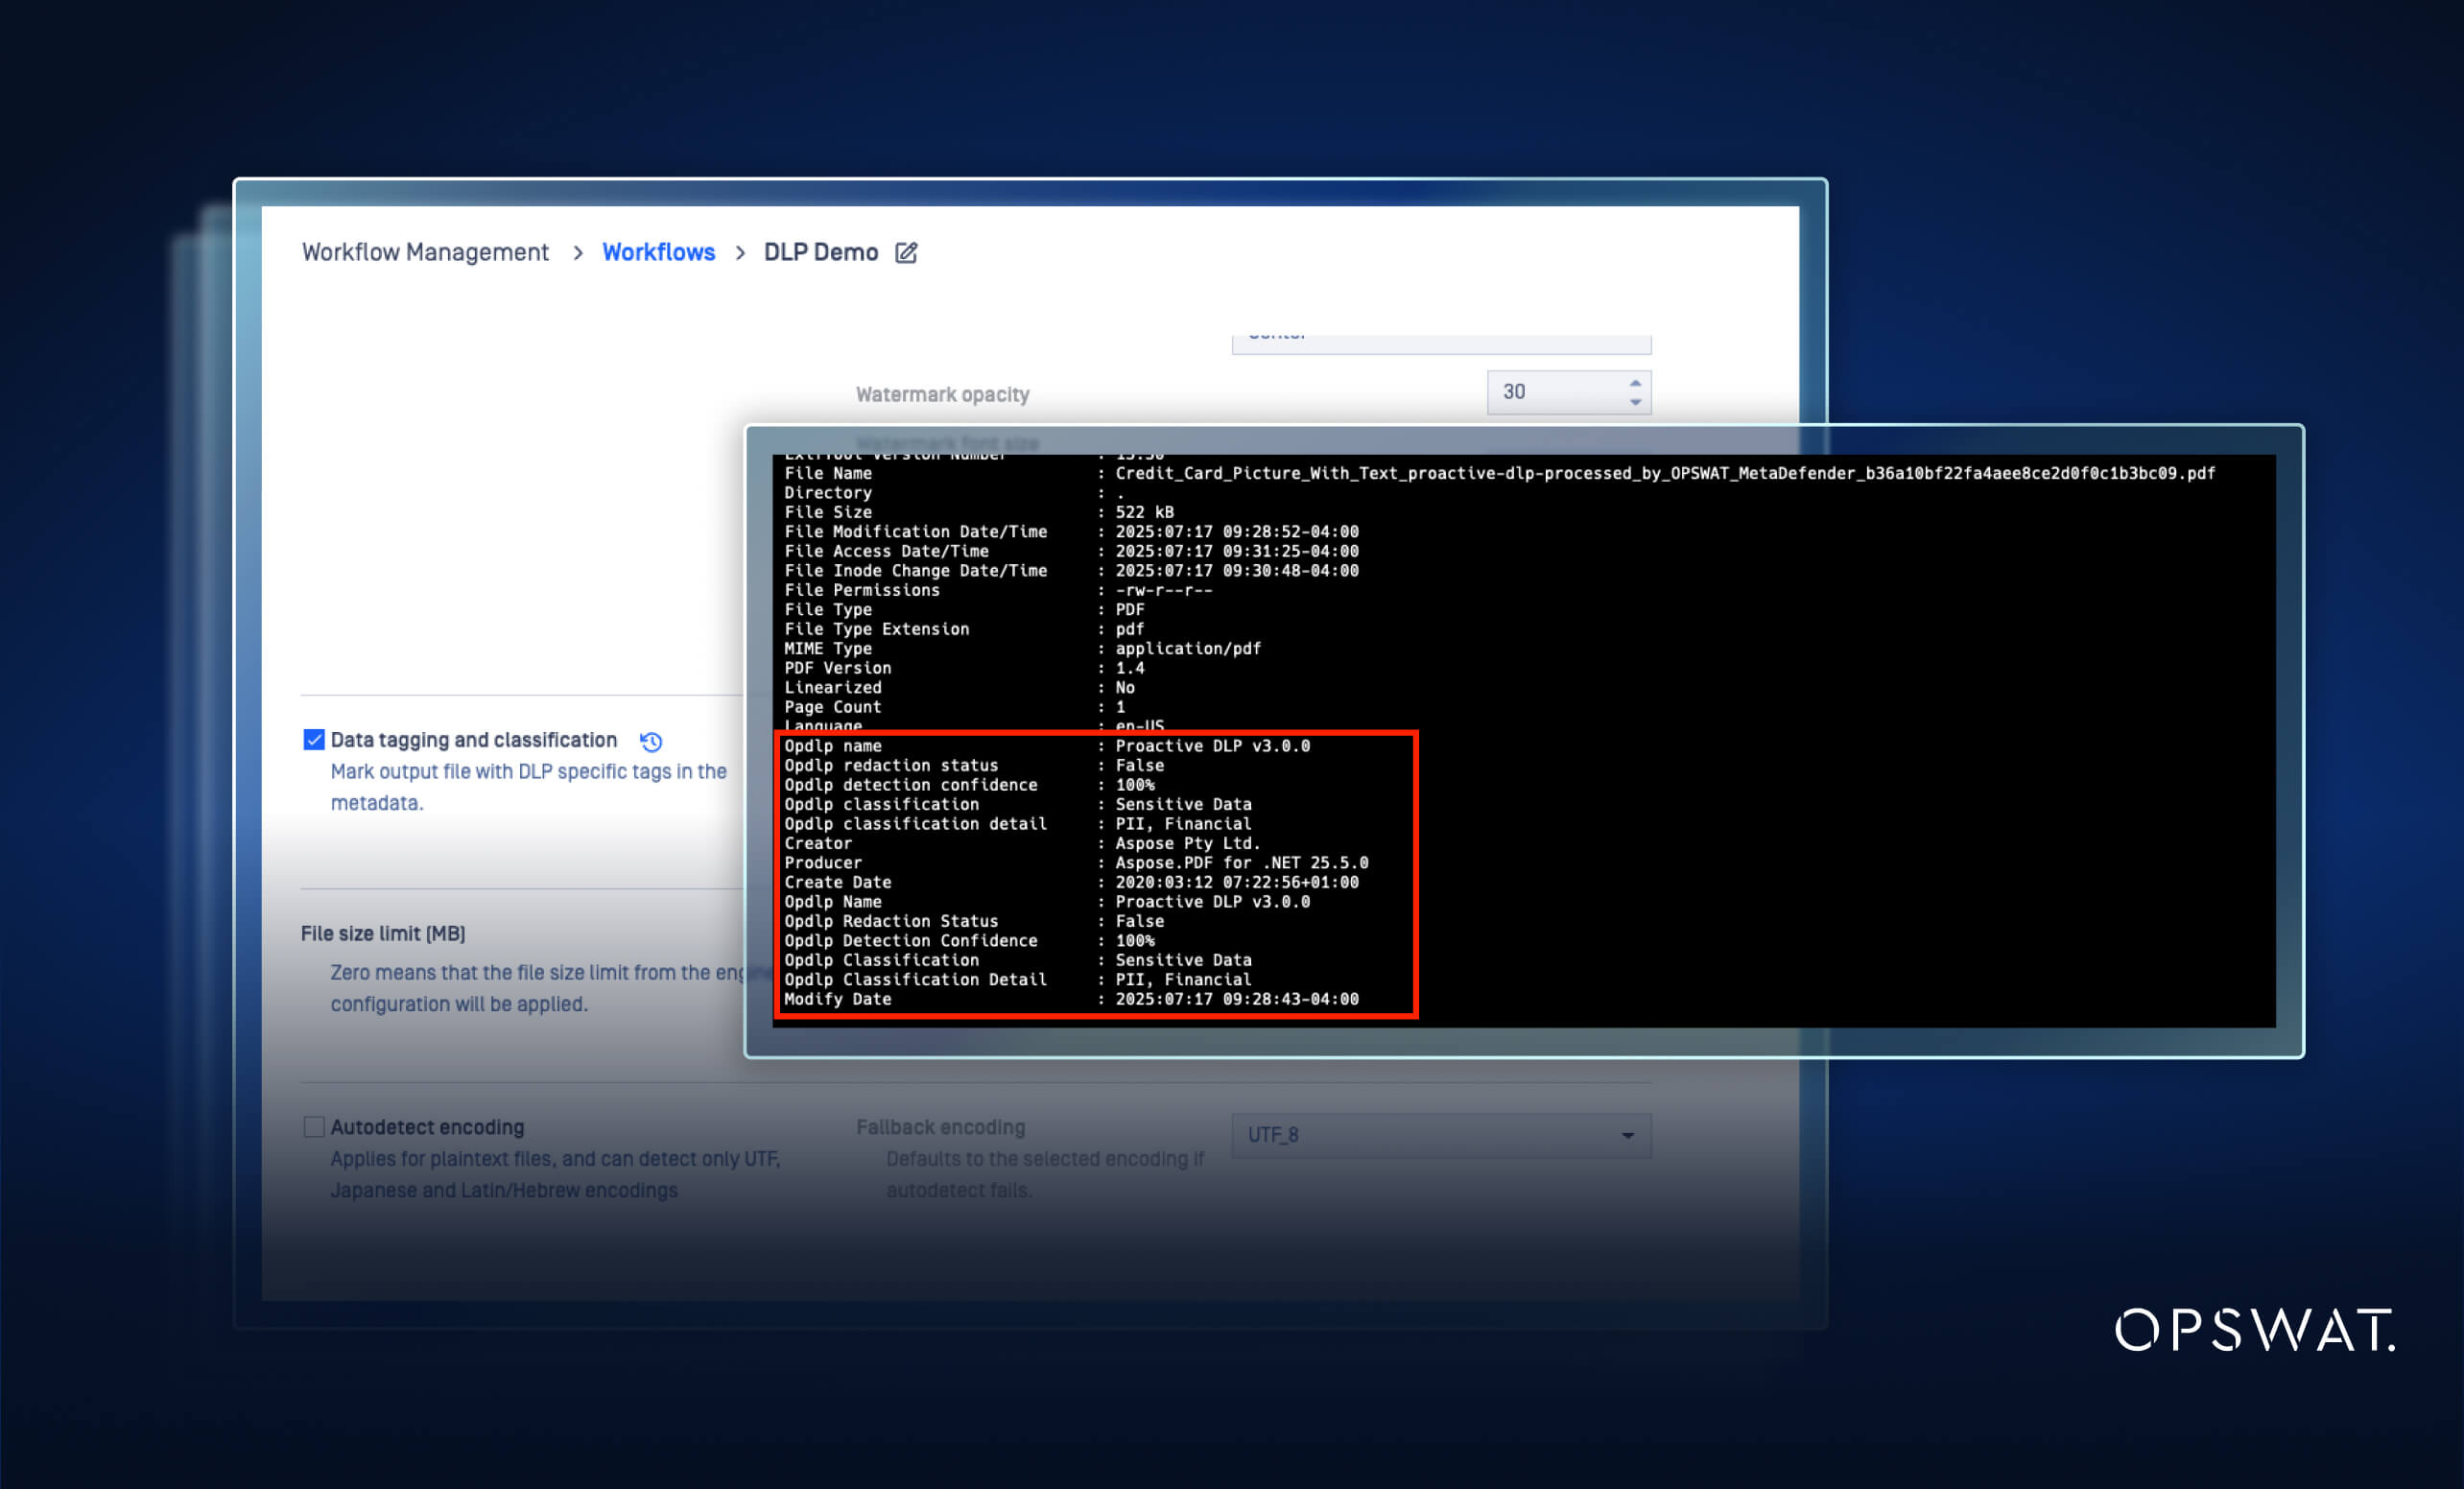Click the chevron between Workflows and DLP Demo
This screenshot has height=1489, width=2464.
(740, 253)
